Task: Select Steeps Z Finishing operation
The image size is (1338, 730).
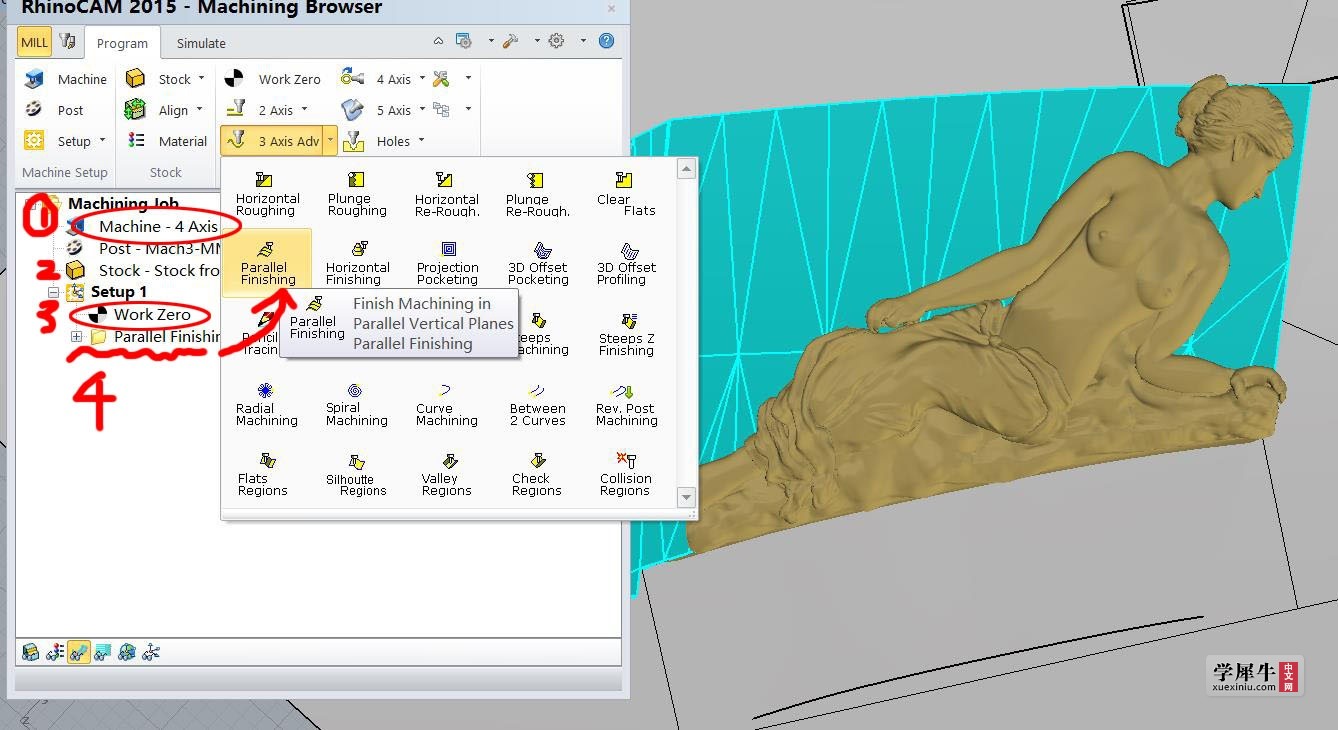Action: pyautogui.click(x=626, y=334)
